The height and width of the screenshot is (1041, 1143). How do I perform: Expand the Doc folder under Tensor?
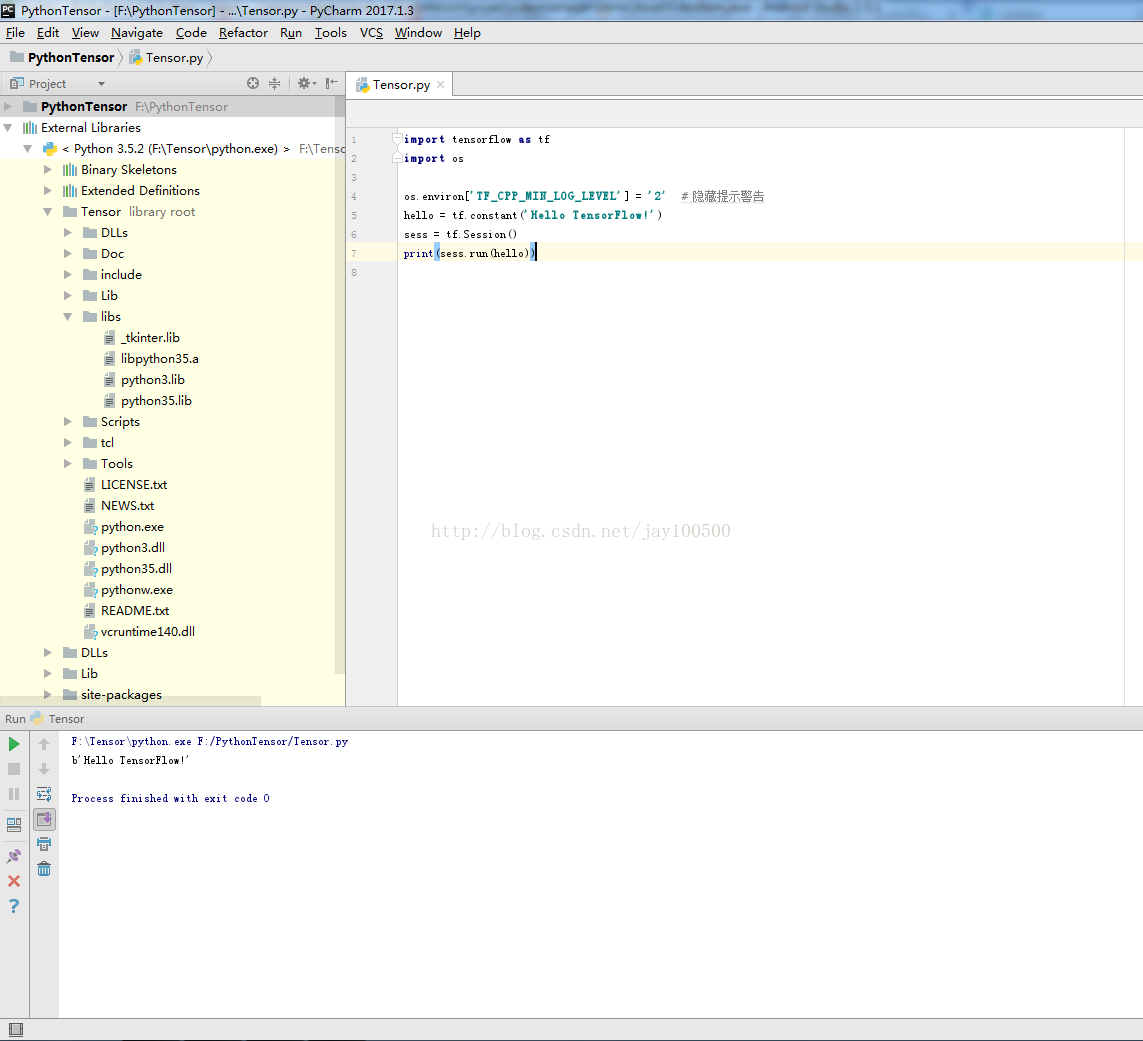coord(68,254)
